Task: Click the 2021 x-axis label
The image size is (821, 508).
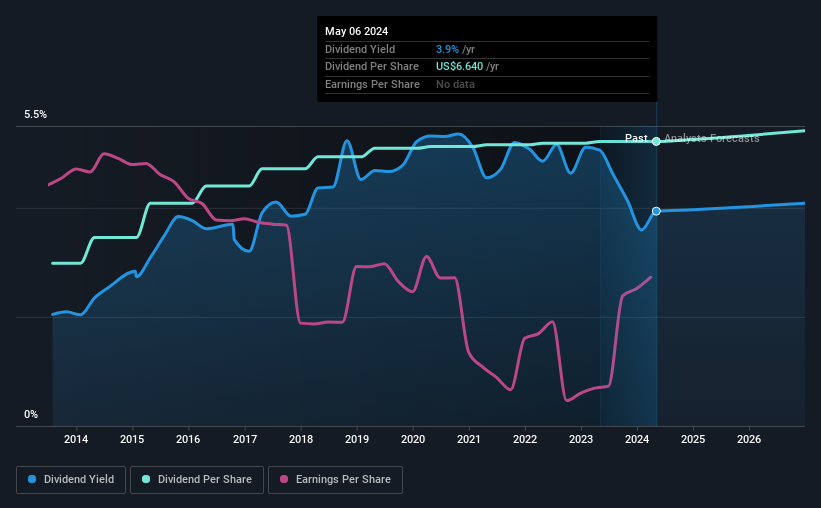Action: point(469,439)
